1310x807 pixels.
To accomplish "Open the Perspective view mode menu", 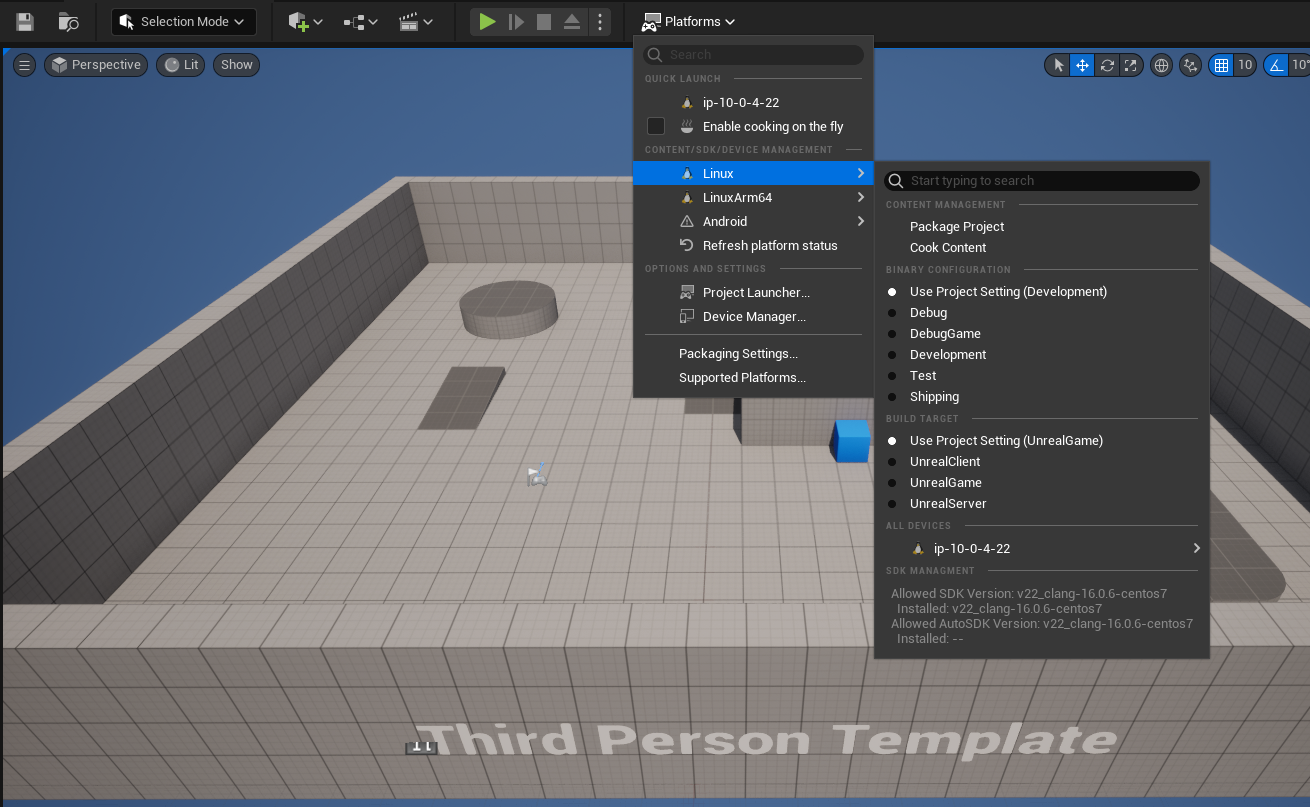I will [x=96, y=65].
